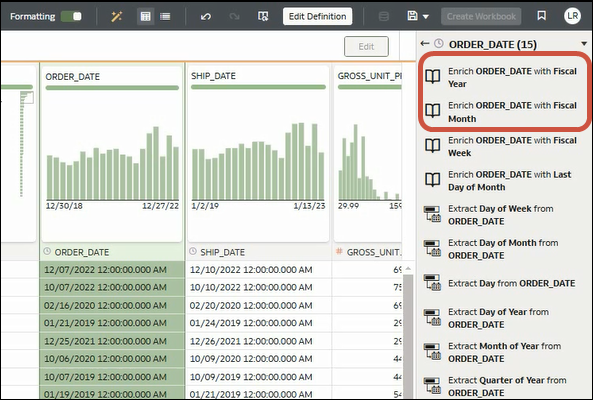Switch to the table grid view icon

145,16
